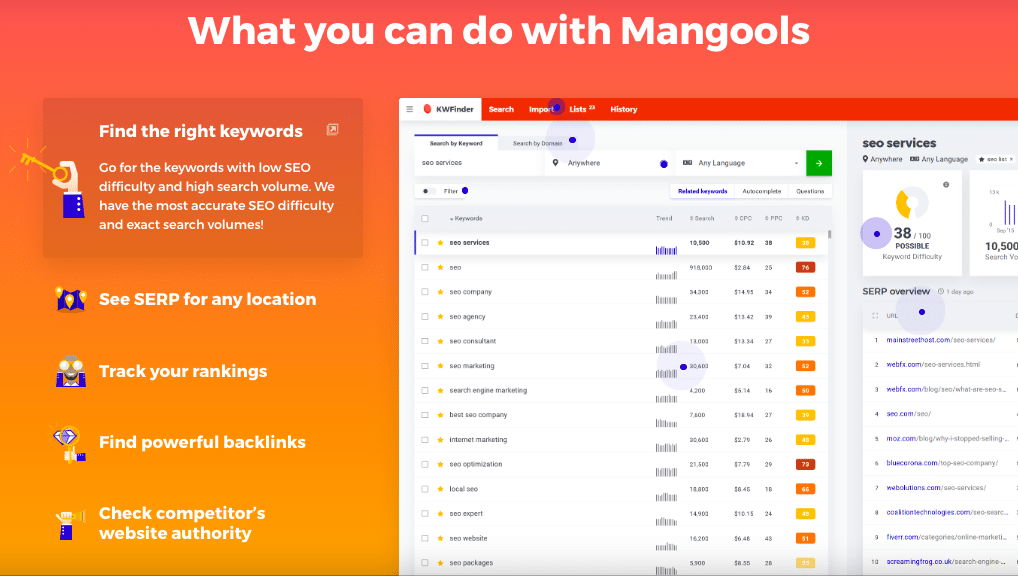Sort by the Keywords column header
This screenshot has height=576, width=1018.
click(x=466, y=219)
